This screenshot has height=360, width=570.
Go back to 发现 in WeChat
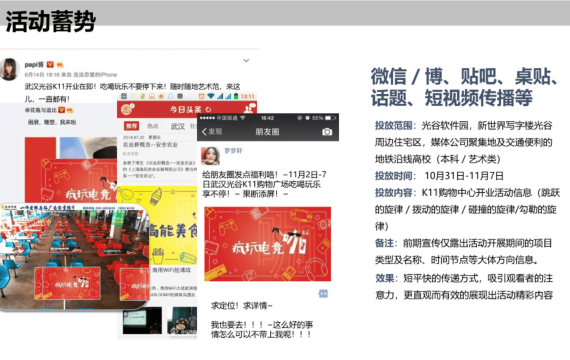pos(212,131)
